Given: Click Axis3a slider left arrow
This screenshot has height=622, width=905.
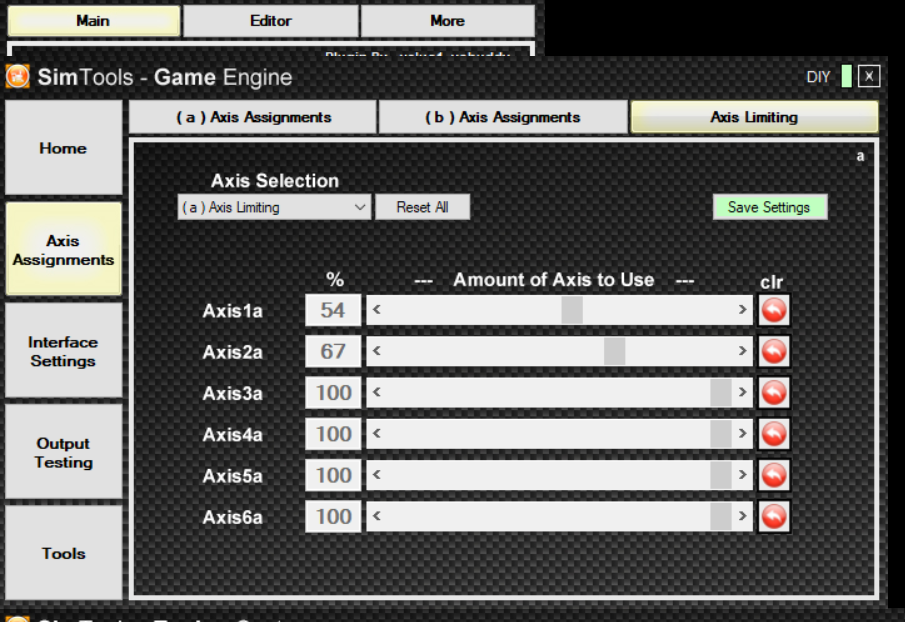Looking at the screenshot, I should [377, 392].
